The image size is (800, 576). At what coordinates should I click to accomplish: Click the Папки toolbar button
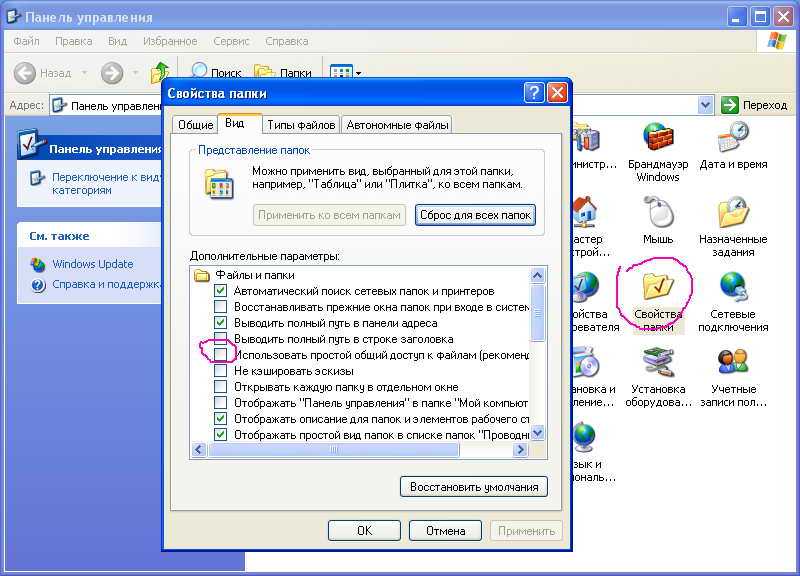(283, 73)
